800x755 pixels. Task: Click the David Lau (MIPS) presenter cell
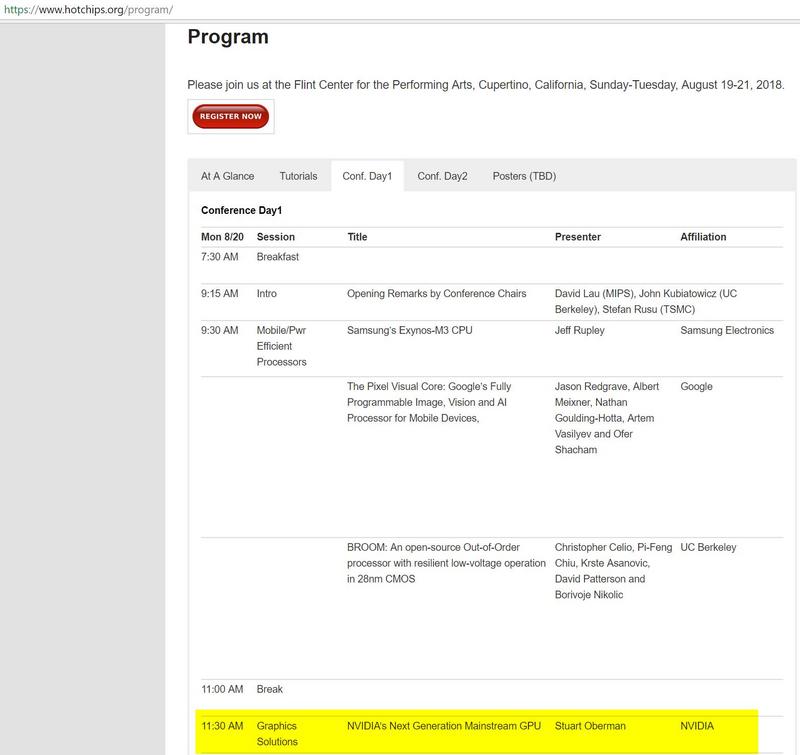645,301
